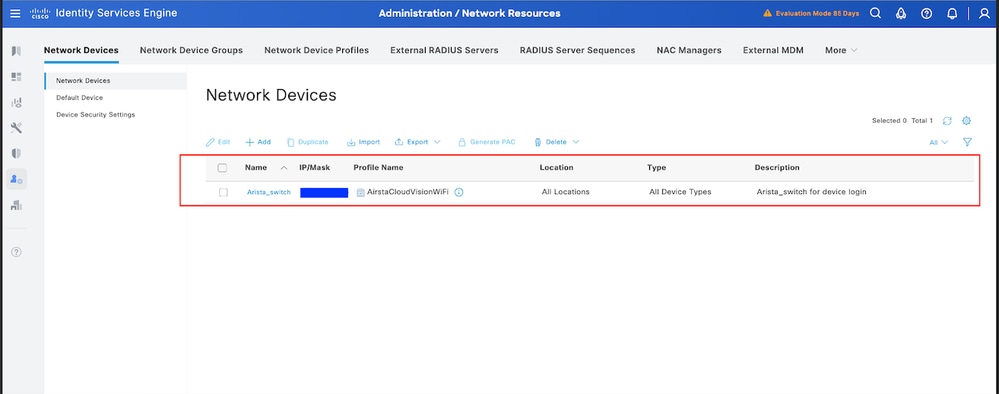
Task: Open the Administration icon in left sidebar
Action: click(17, 180)
